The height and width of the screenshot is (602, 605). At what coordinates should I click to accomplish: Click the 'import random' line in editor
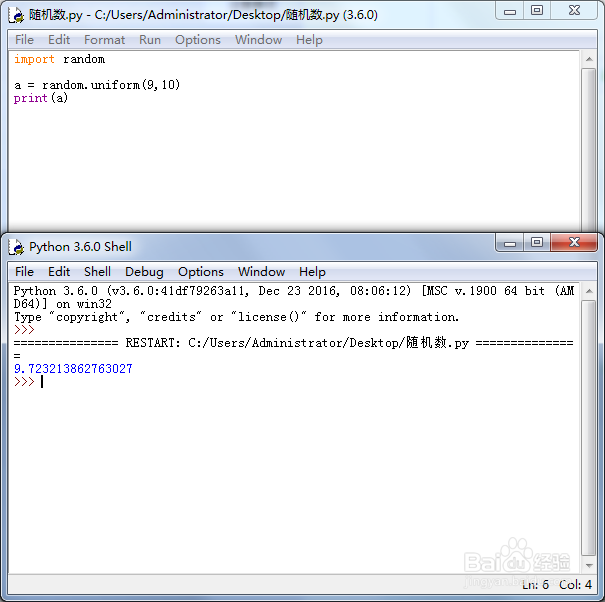point(59,59)
